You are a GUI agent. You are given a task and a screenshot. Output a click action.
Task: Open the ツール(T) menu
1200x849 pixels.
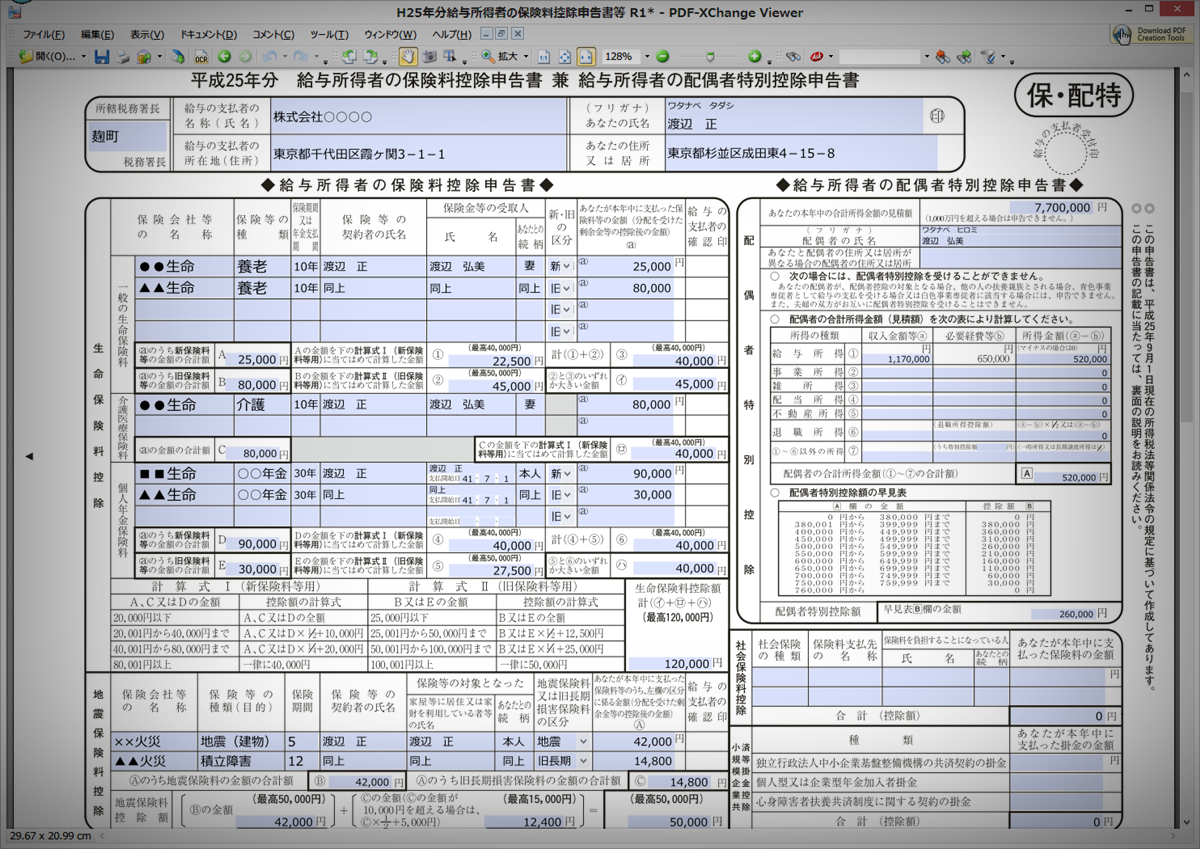click(329, 34)
